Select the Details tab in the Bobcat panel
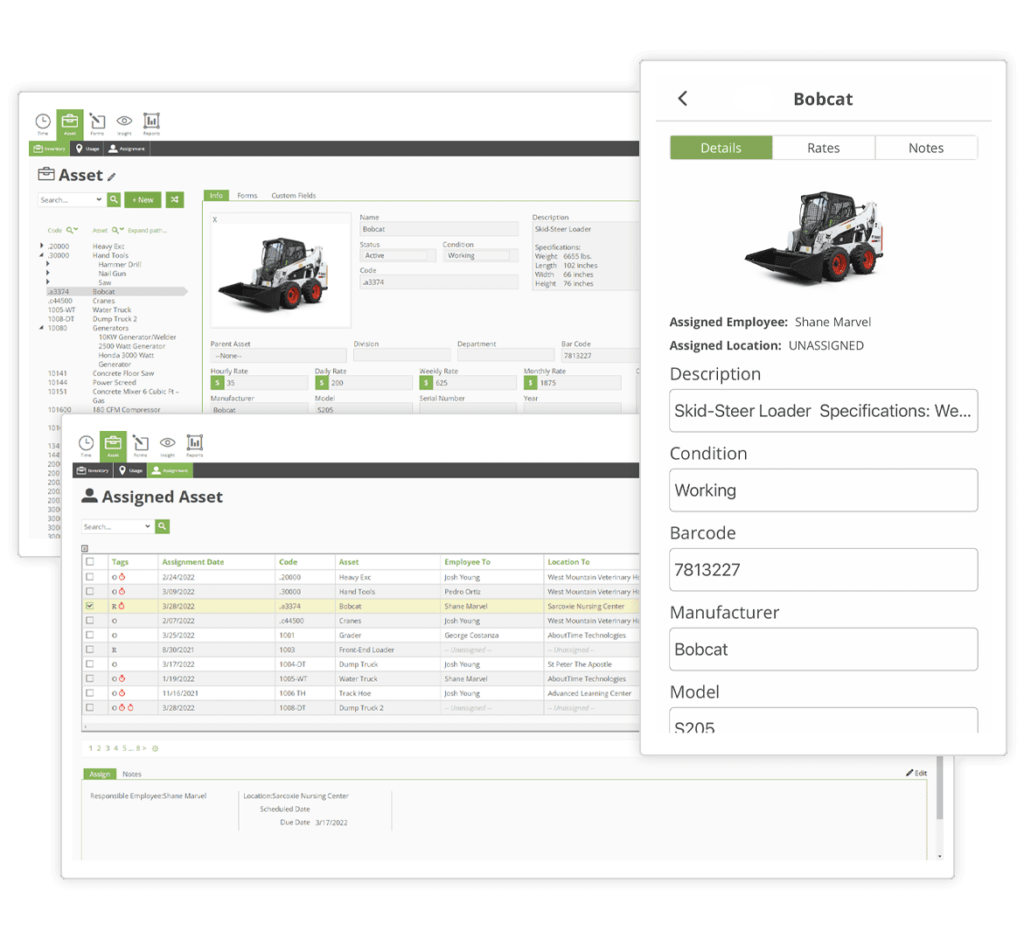Image resolution: width=1024 pixels, height=938 pixels. pyautogui.click(x=721, y=148)
